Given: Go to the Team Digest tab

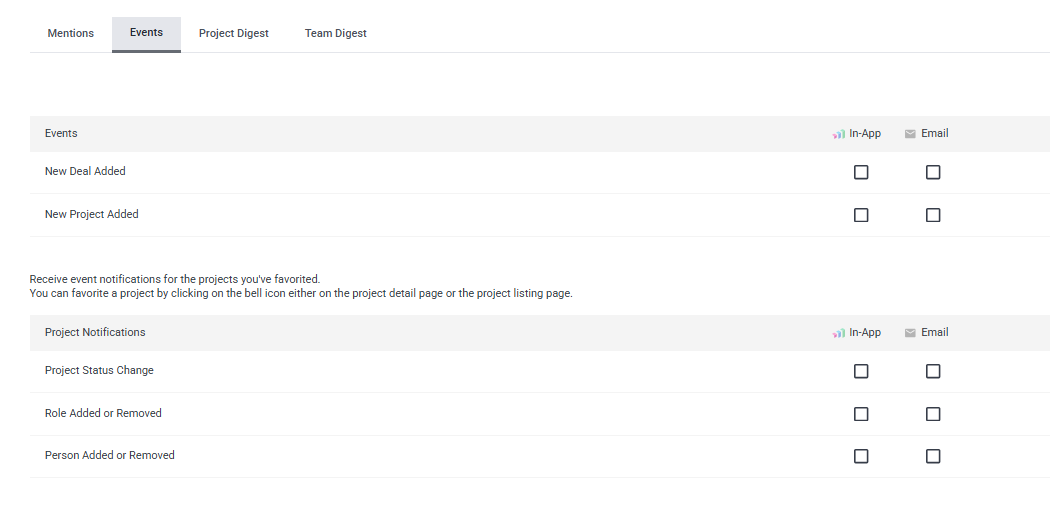Looking at the screenshot, I should click(x=335, y=33).
